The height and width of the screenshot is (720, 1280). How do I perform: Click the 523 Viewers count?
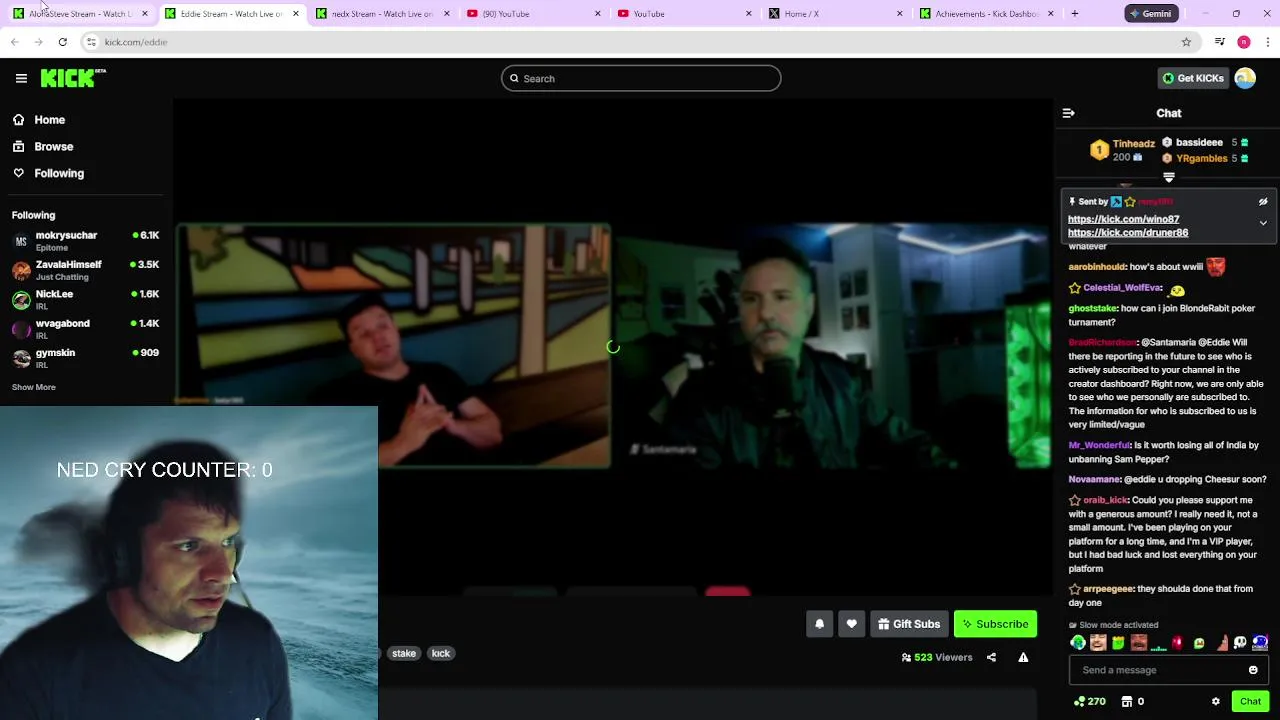point(937,657)
